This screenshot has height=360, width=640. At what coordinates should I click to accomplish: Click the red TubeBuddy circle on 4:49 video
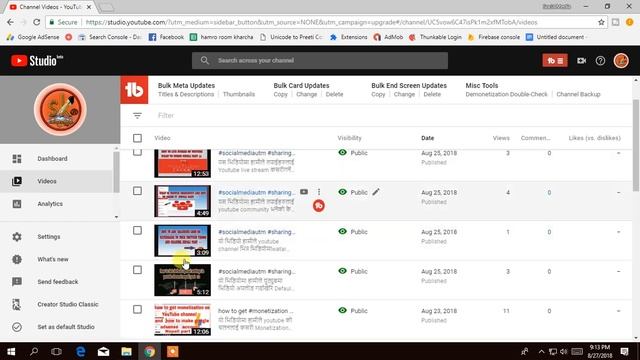pyautogui.click(x=319, y=206)
